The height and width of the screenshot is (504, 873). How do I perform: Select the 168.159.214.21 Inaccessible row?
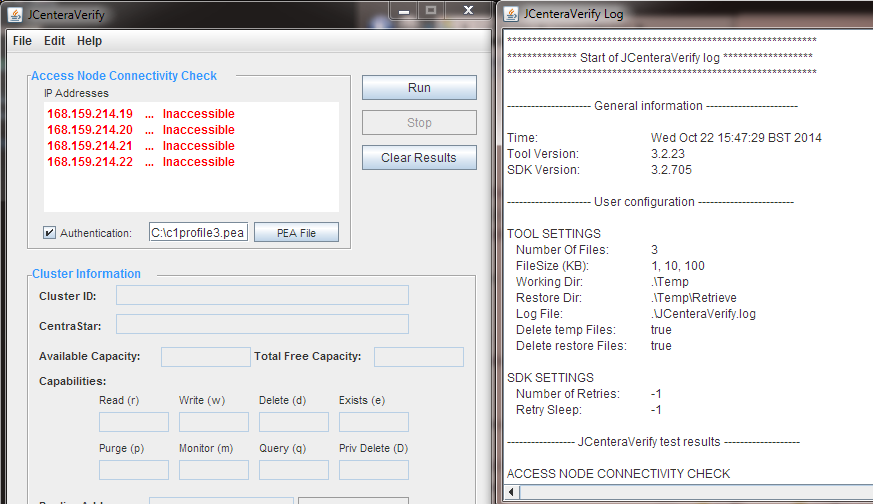[141, 146]
